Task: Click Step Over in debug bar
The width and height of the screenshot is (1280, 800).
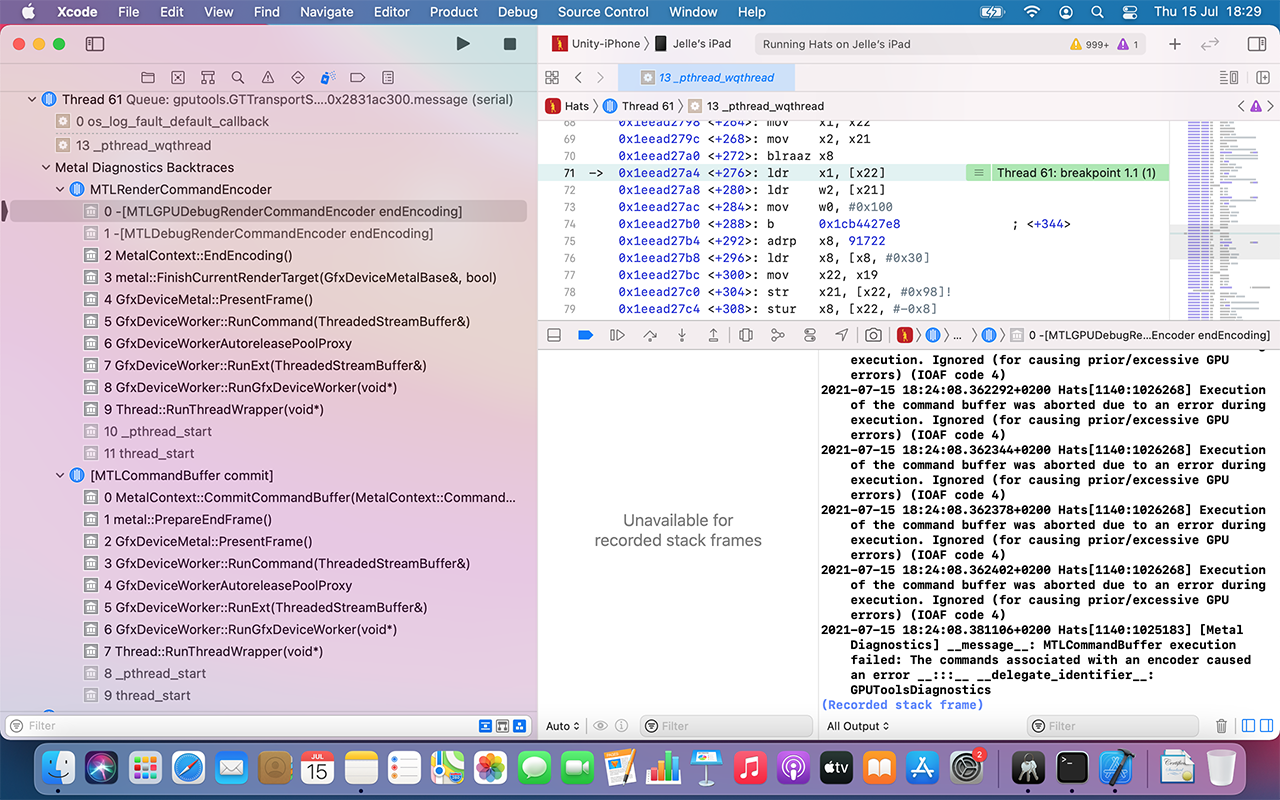Action: [650, 335]
